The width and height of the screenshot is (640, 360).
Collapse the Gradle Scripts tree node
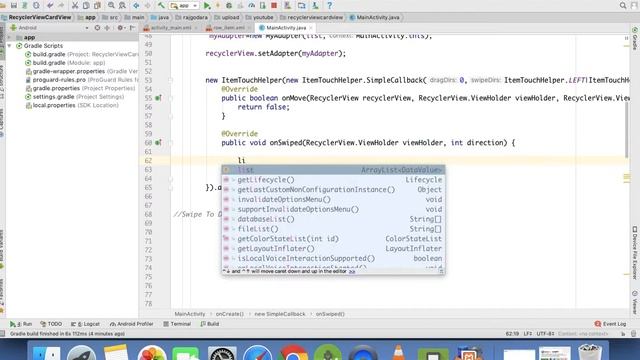tap(9, 46)
